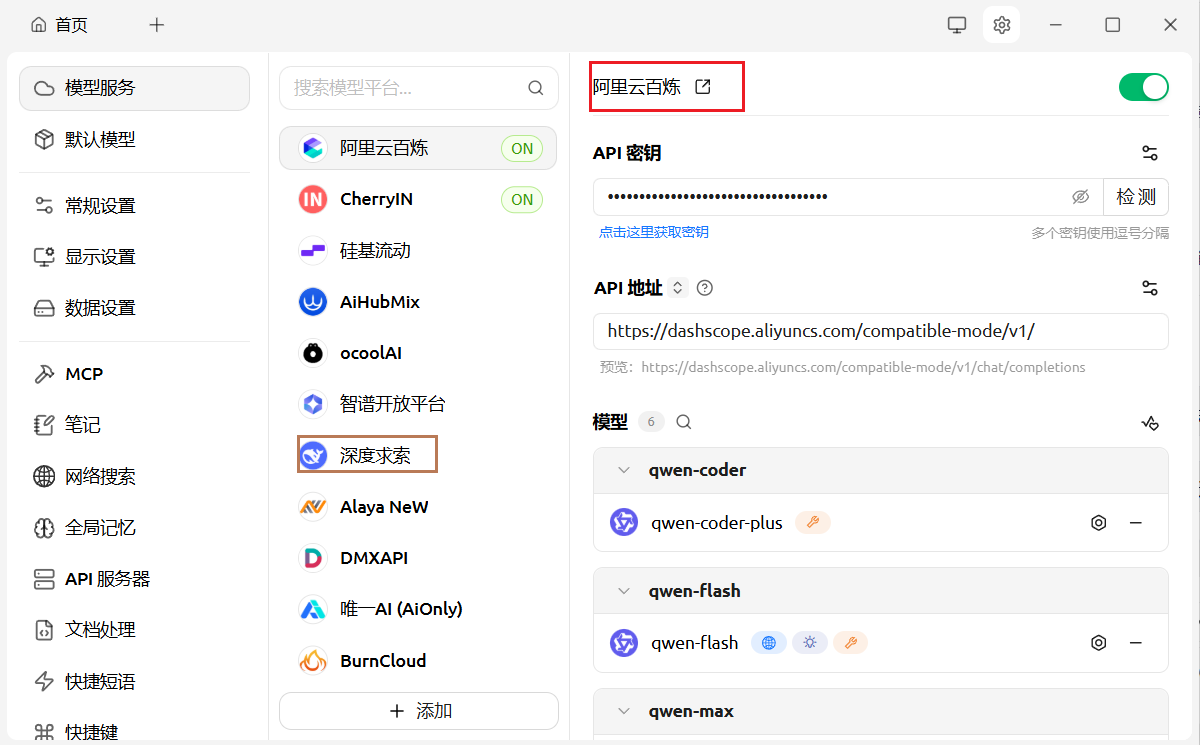Screen dimensions: 1200x745
Task: Click the model health check icon
Action: coord(1150,423)
